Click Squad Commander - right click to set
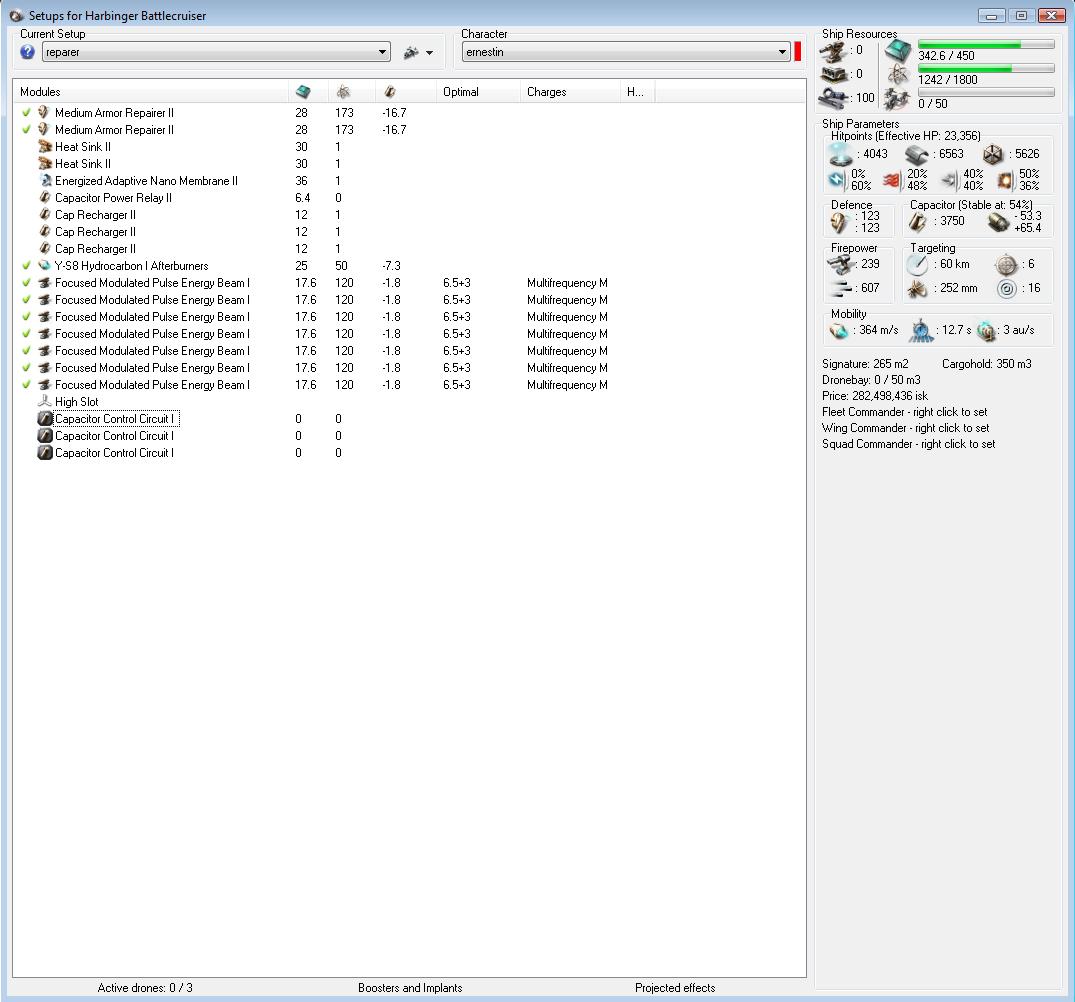The height and width of the screenshot is (1002, 1075). (908, 444)
